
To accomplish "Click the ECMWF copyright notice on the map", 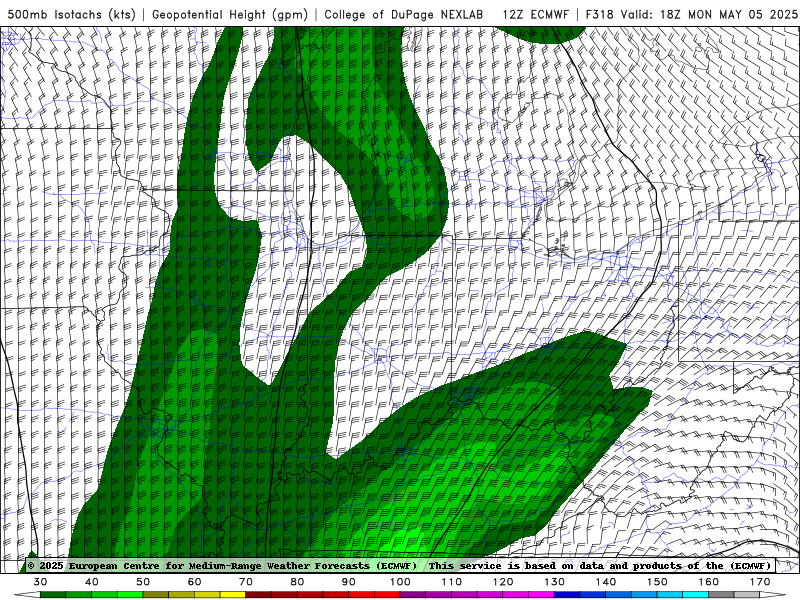I will [222, 565].
